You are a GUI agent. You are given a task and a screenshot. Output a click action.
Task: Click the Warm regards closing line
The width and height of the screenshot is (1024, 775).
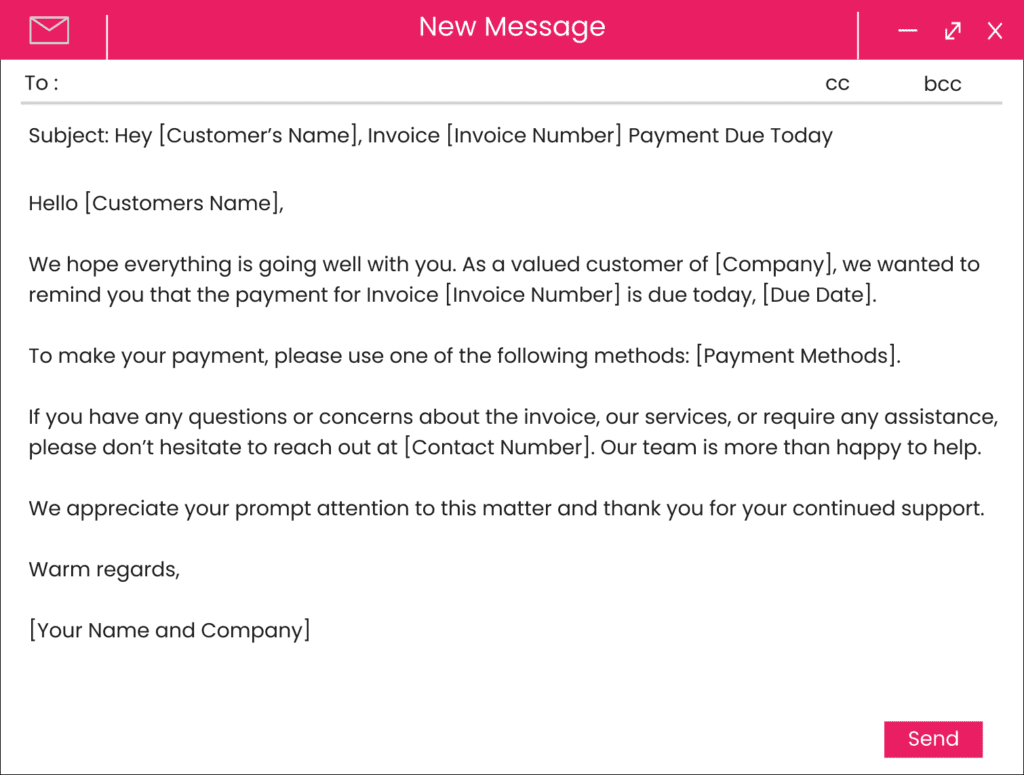pyautogui.click(x=104, y=570)
